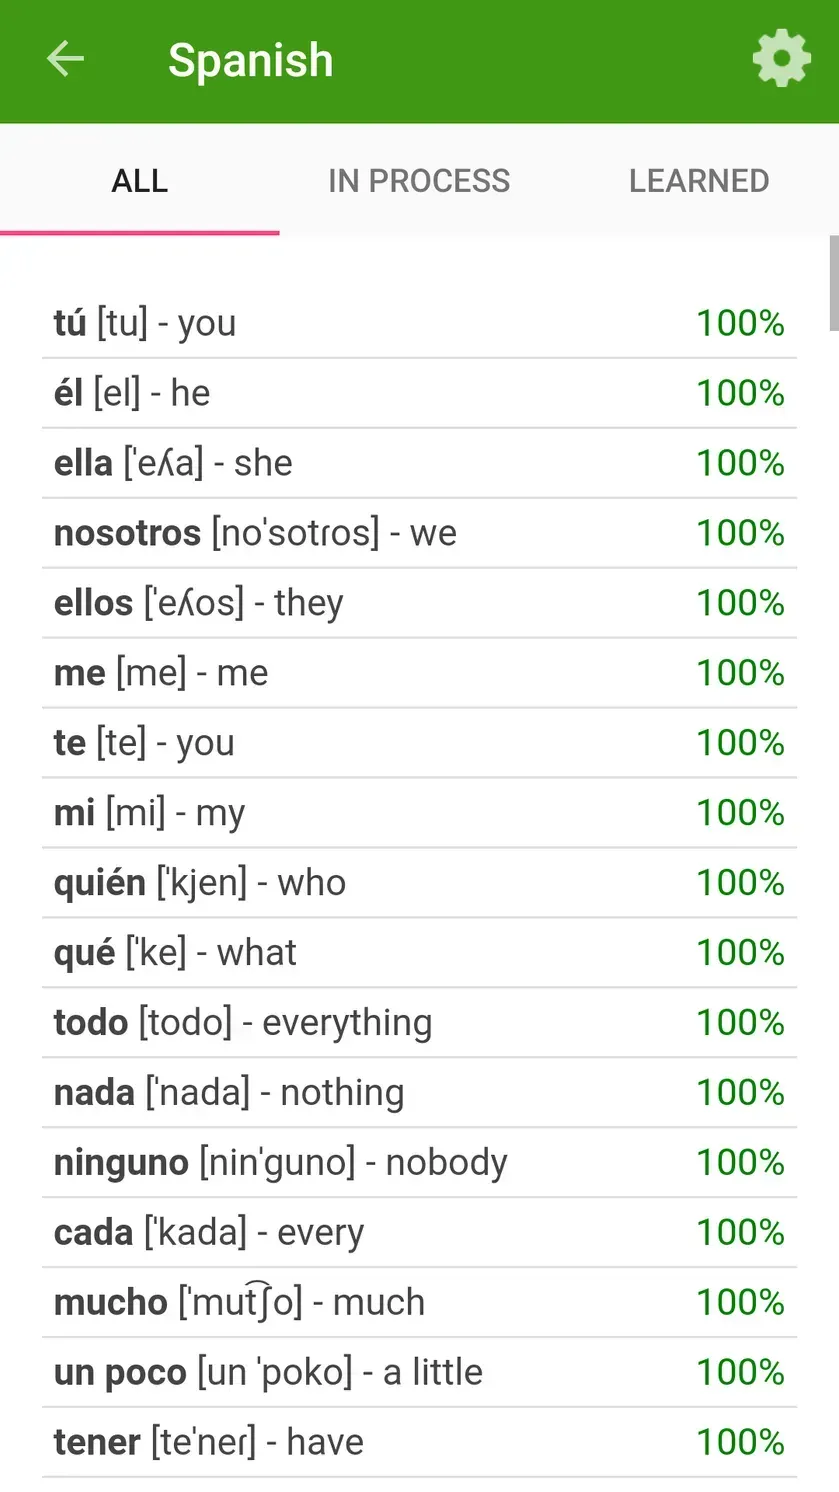Image resolution: width=839 pixels, height=1492 pixels.
Task: Open the LEARNED tab
Action: pyautogui.click(x=699, y=181)
